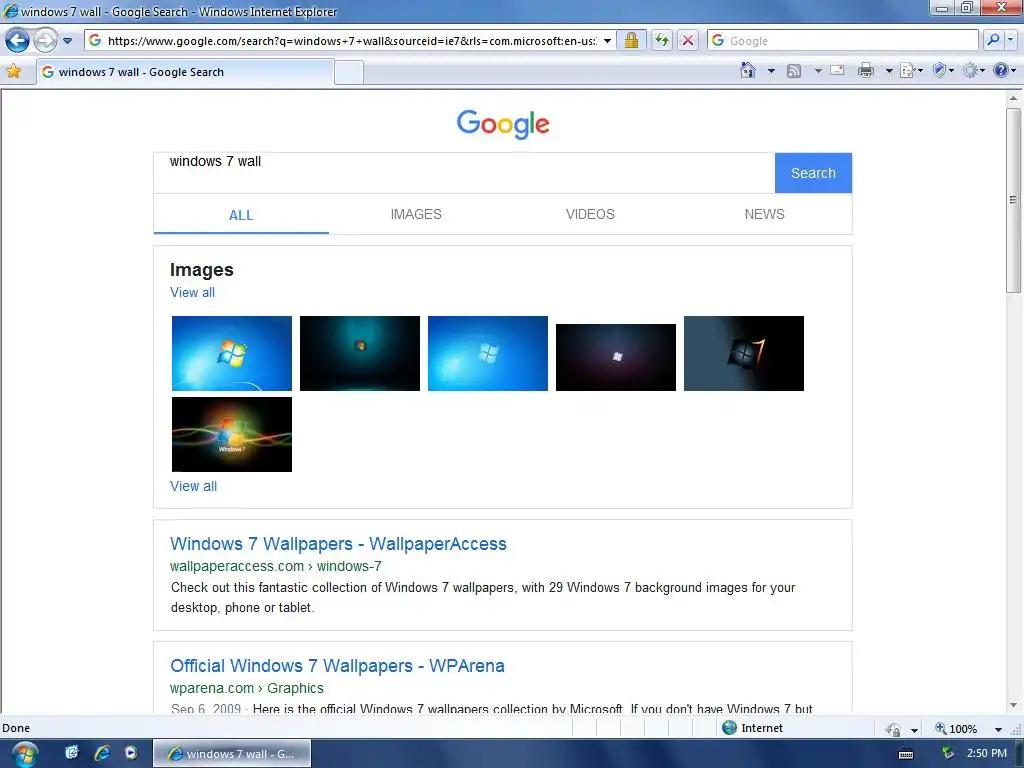This screenshot has height=768, width=1024.
Task: Select the ALL results tab
Action: tap(241, 215)
